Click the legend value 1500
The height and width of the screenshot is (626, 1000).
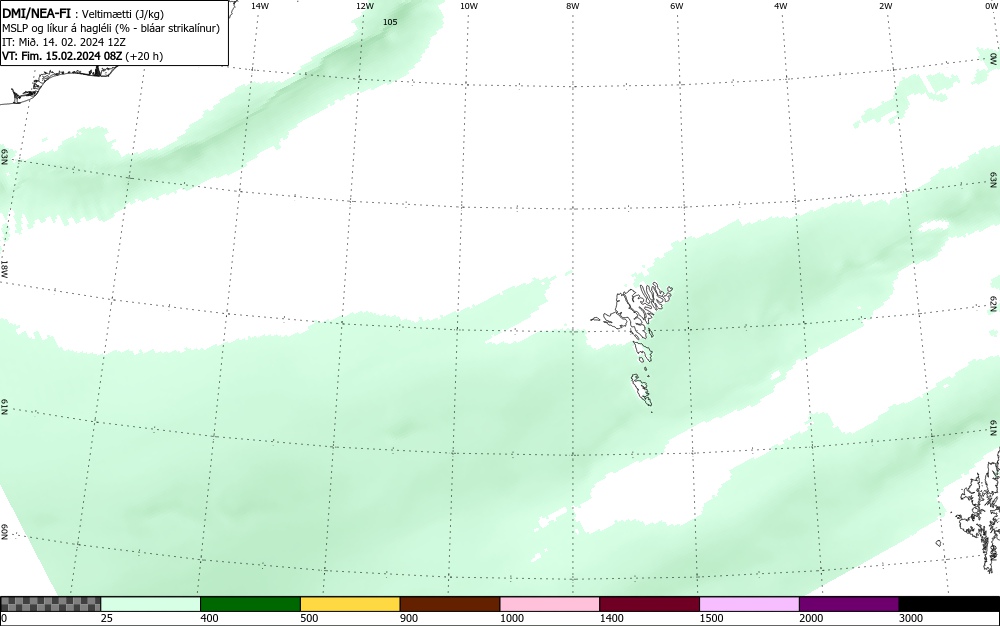pos(711,618)
